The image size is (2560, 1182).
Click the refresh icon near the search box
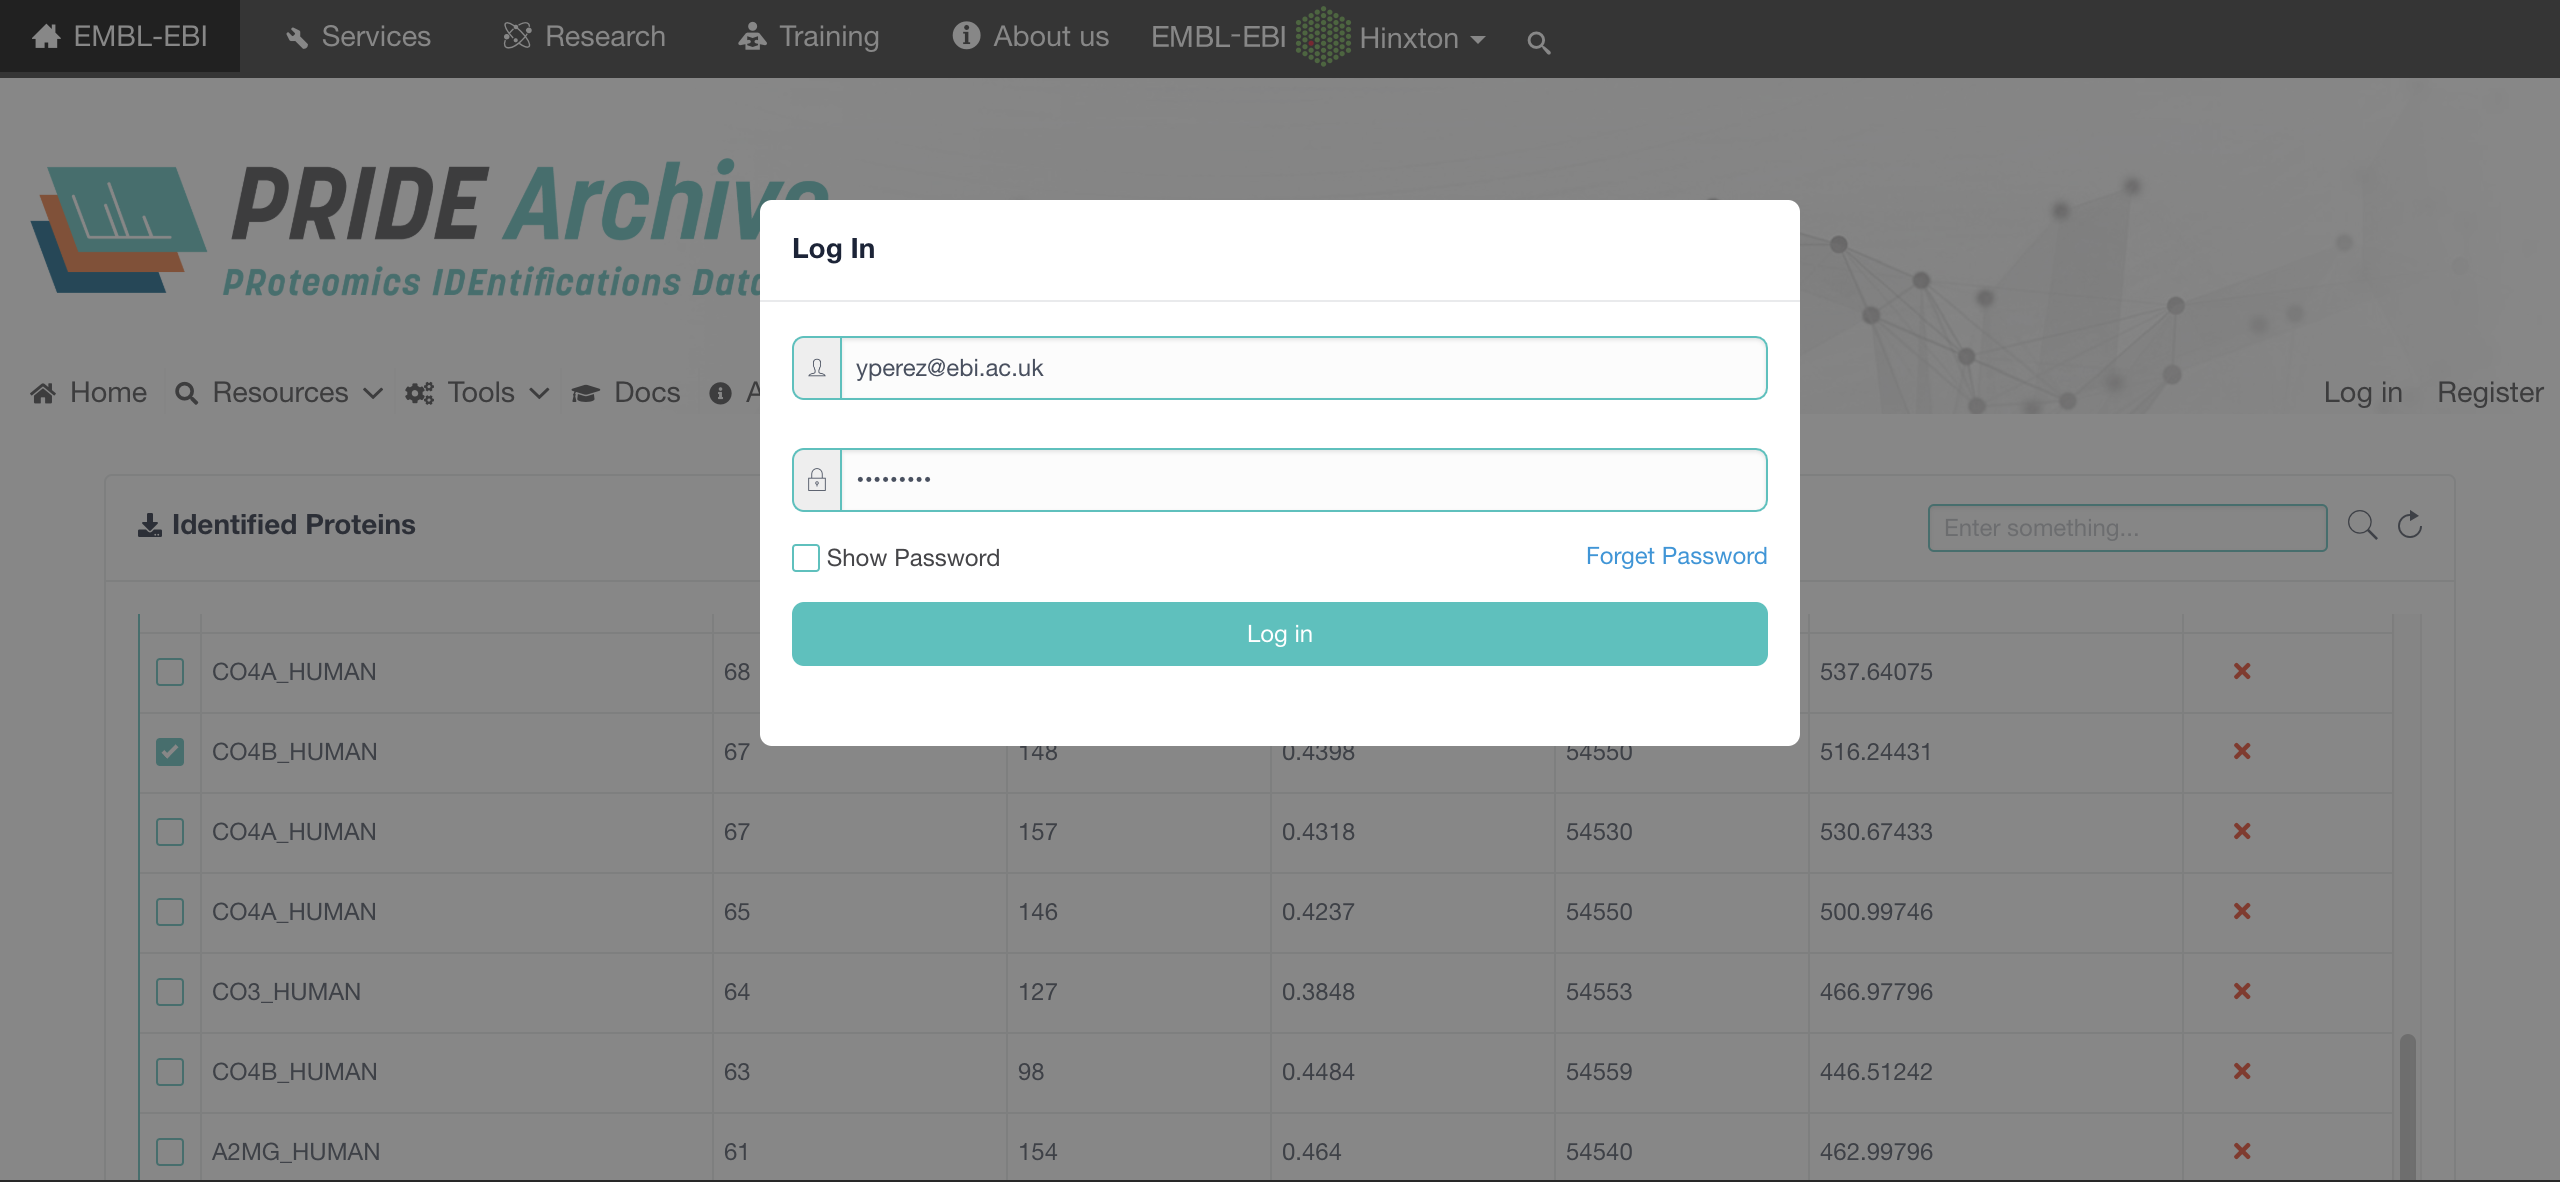(2410, 525)
